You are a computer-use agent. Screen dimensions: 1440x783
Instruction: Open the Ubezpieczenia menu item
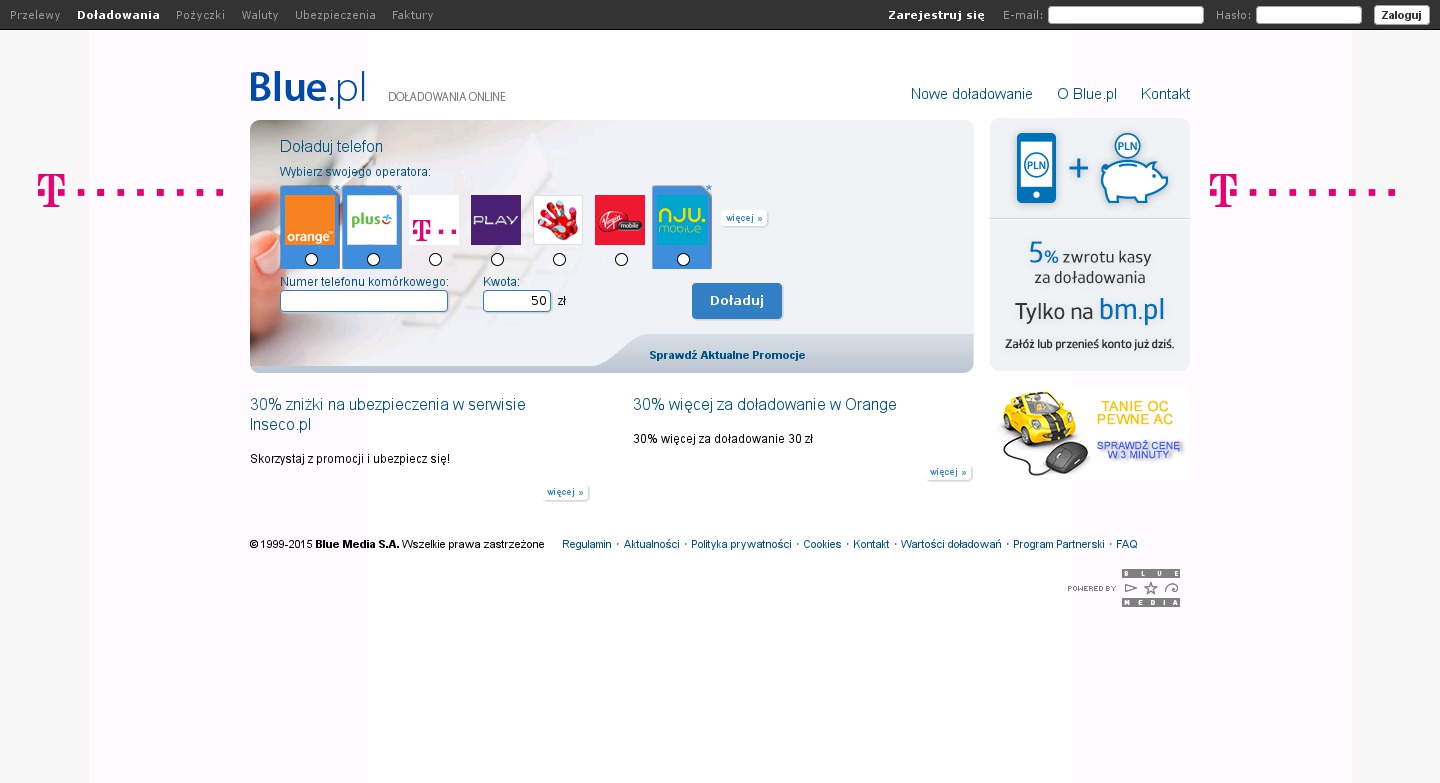point(335,15)
